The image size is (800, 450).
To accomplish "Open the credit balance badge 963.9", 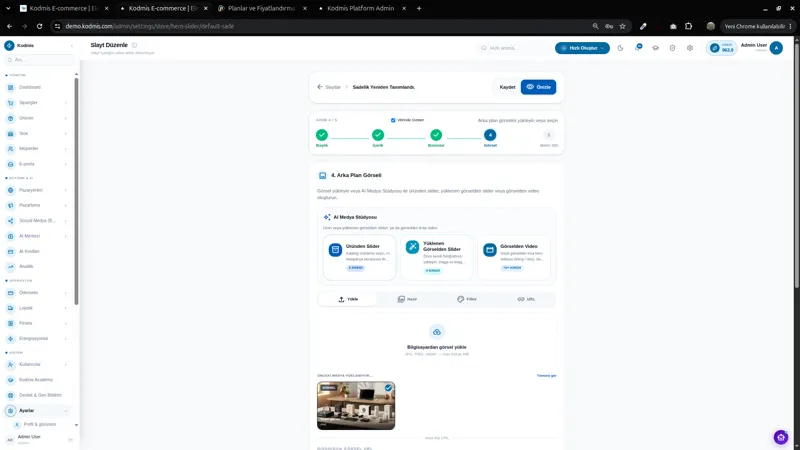I will [x=721, y=48].
